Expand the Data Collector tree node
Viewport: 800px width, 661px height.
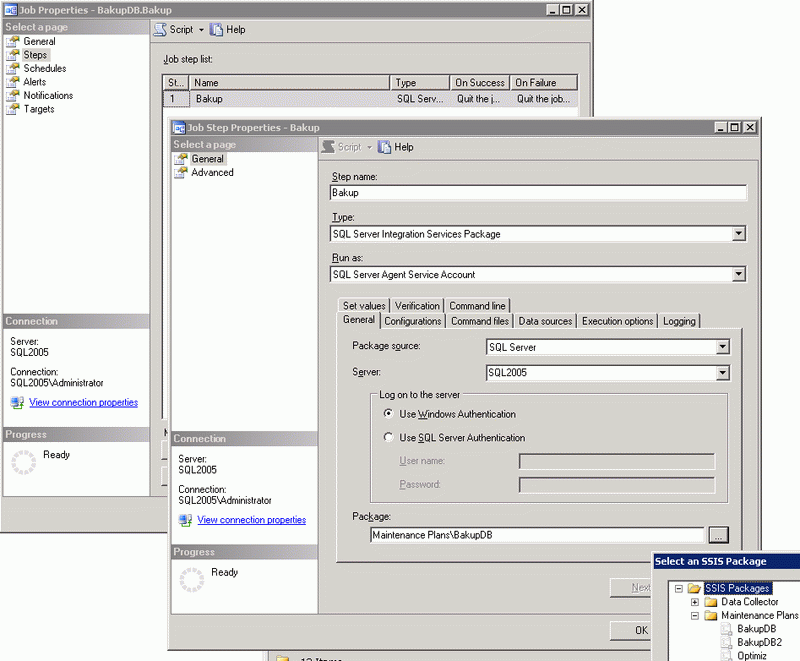point(695,602)
